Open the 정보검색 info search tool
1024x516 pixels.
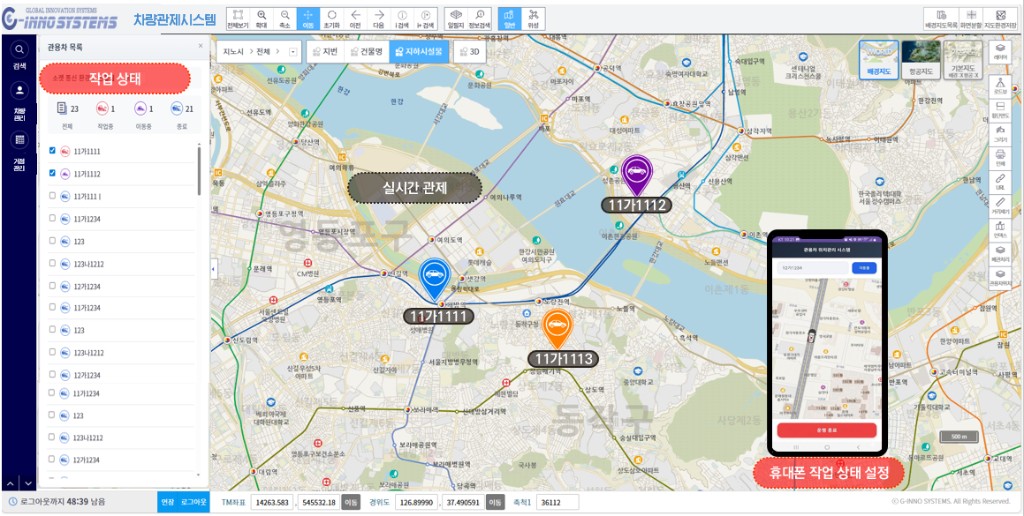pos(480,19)
